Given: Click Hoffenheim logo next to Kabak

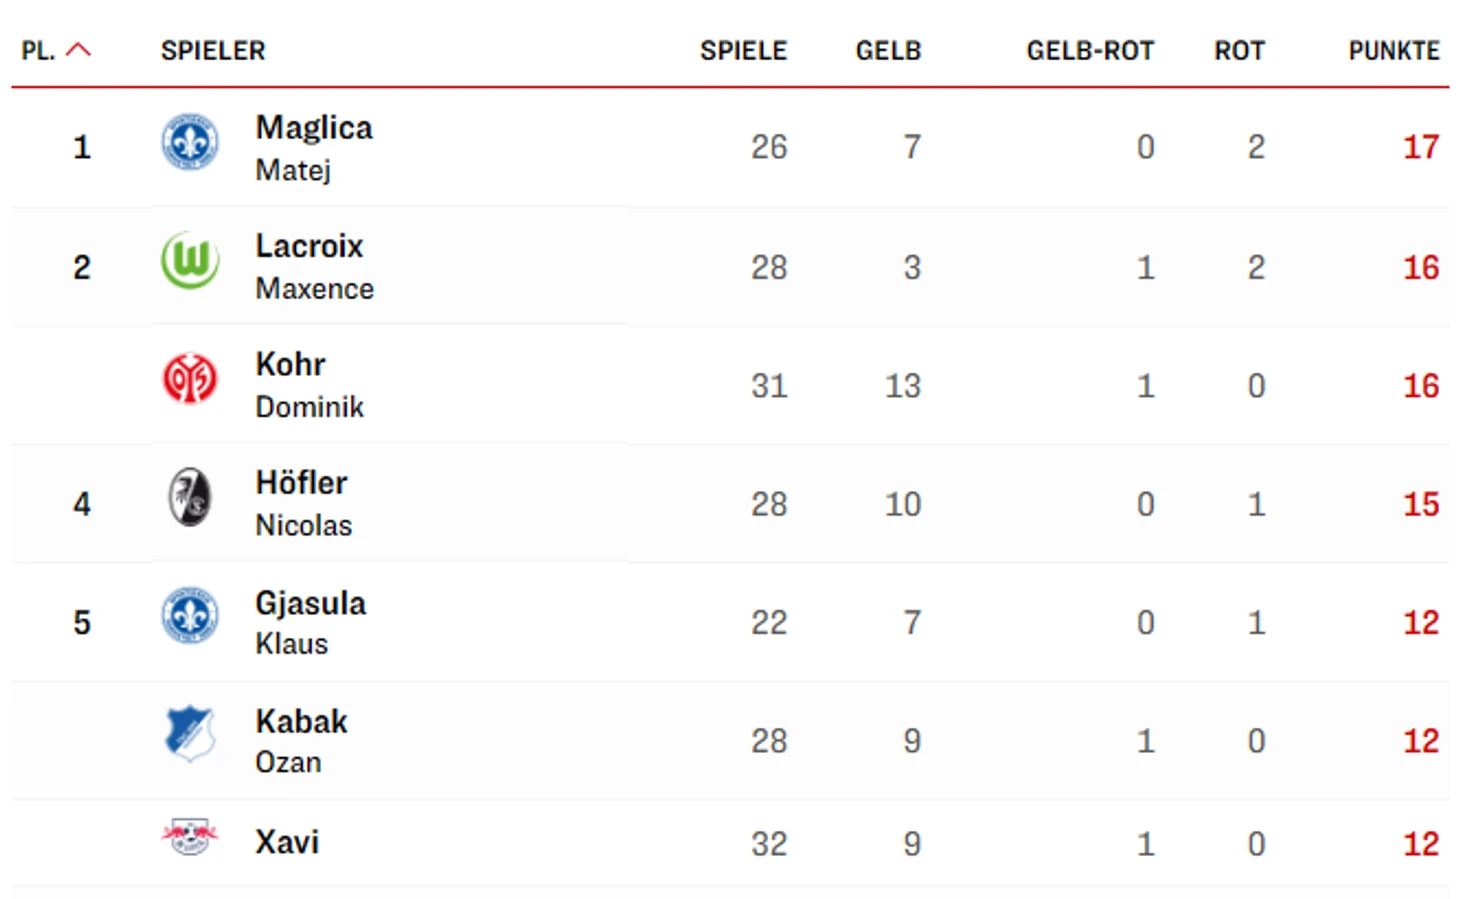Looking at the screenshot, I should point(190,734).
